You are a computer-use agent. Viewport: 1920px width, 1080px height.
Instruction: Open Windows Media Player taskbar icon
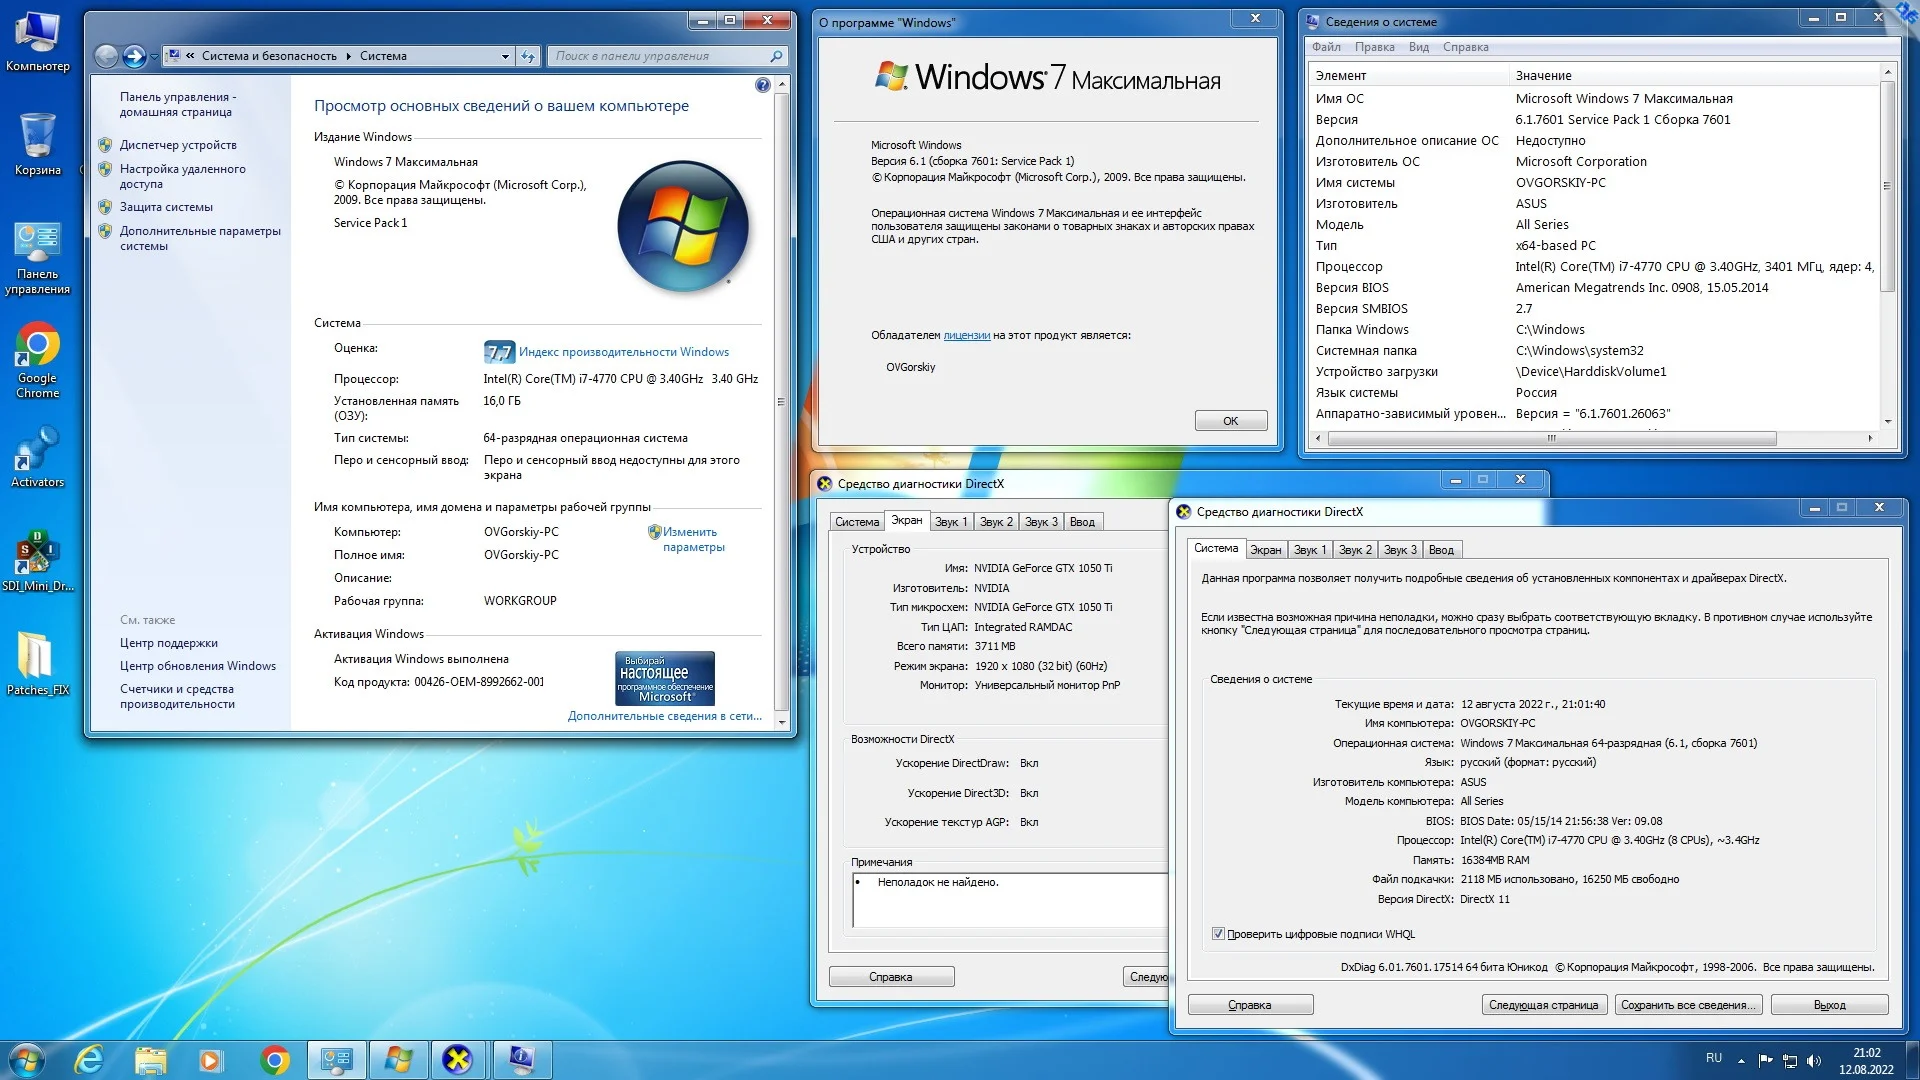click(x=211, y=1060)
